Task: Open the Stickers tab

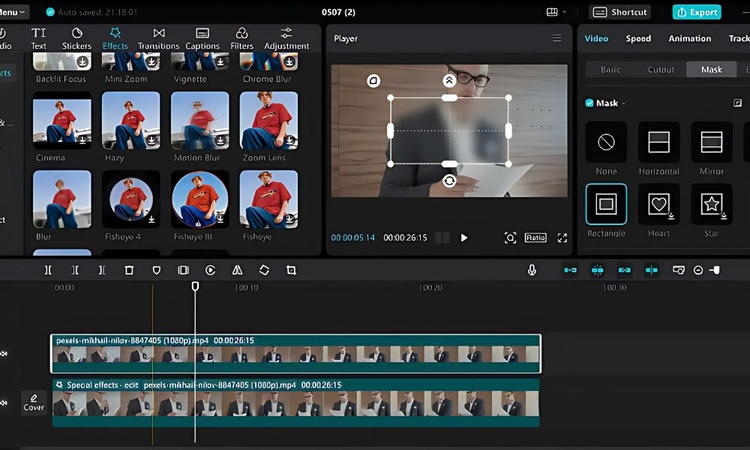Action: click(77, 39)
